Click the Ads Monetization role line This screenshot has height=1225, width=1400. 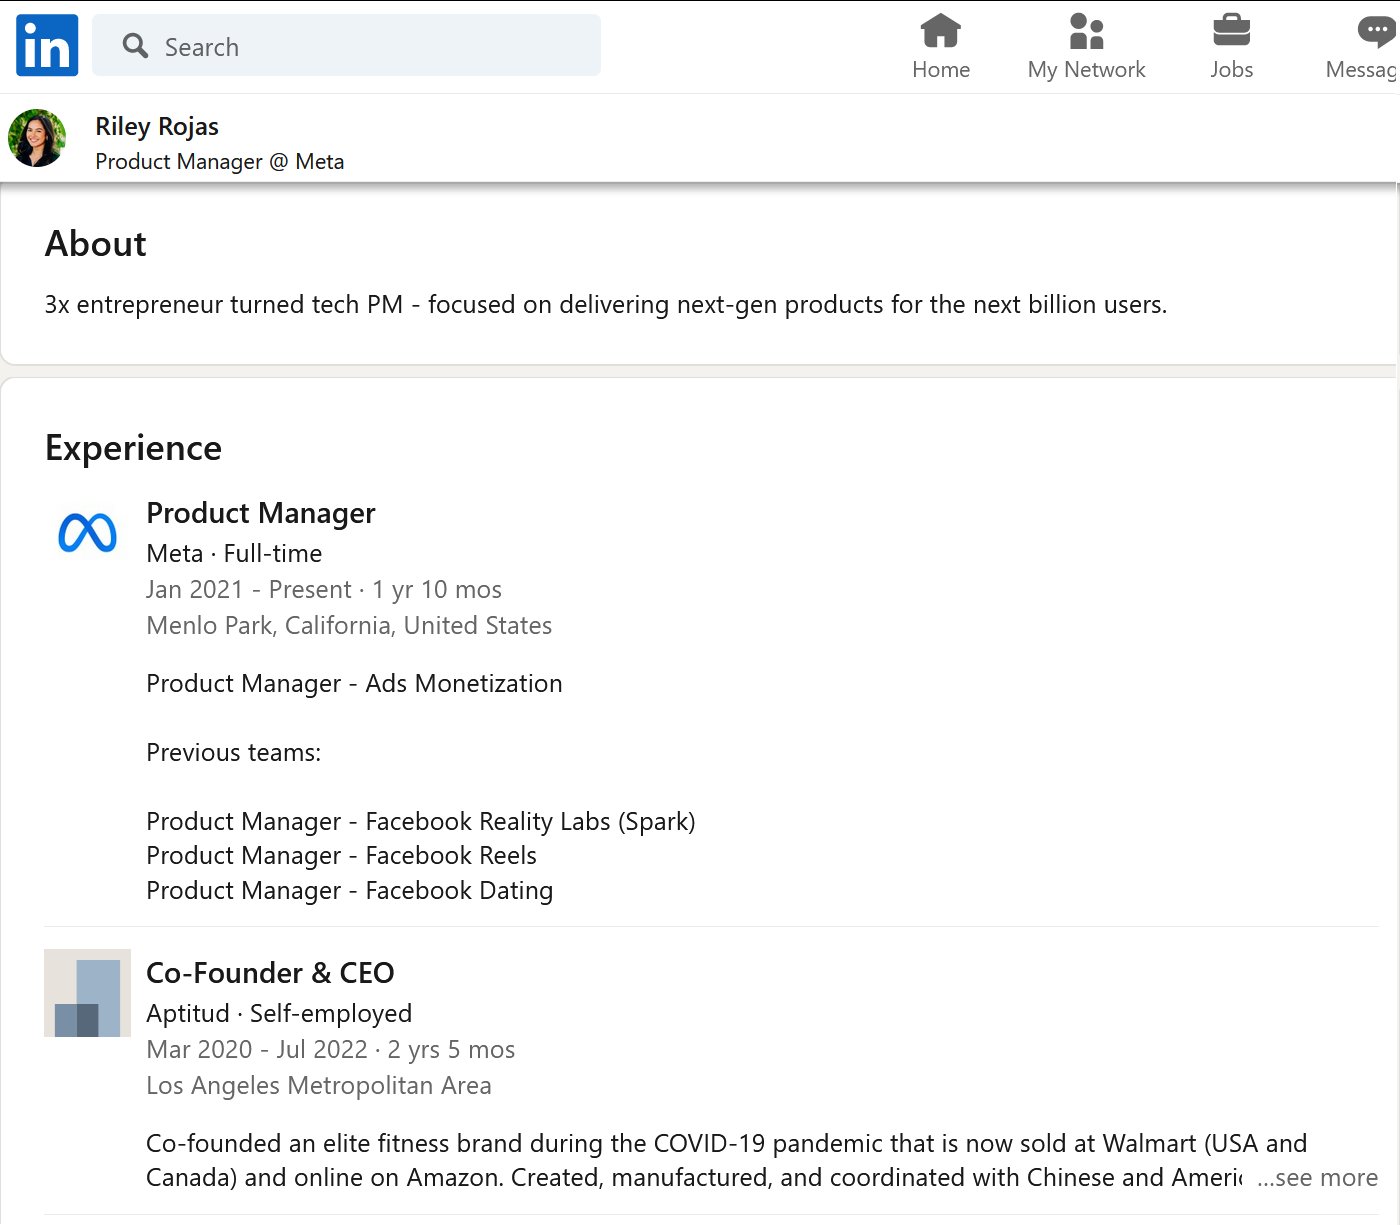[354, 684]
